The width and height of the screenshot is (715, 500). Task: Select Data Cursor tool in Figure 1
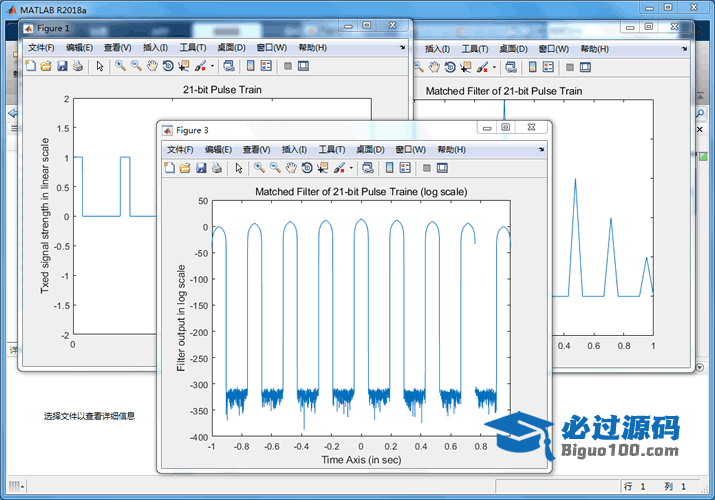click(x=184, y=66)
